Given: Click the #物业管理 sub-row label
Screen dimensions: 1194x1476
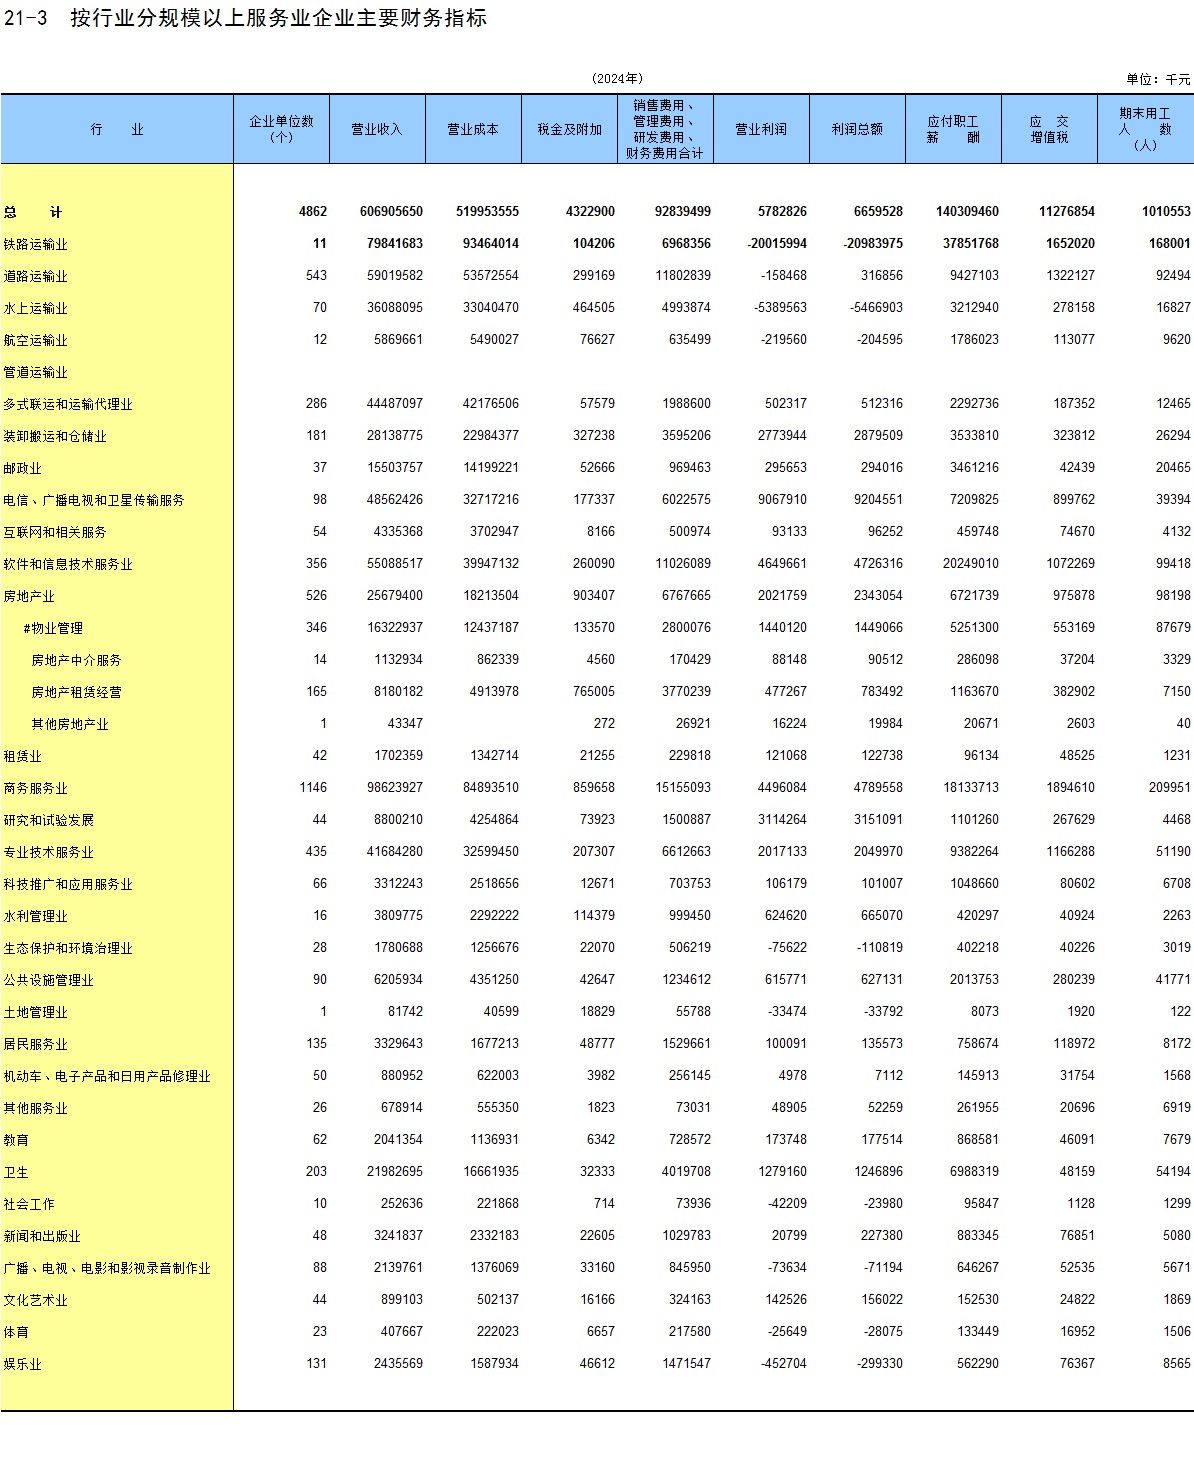Looking at the screenshot, I should (x=53, y=629).
